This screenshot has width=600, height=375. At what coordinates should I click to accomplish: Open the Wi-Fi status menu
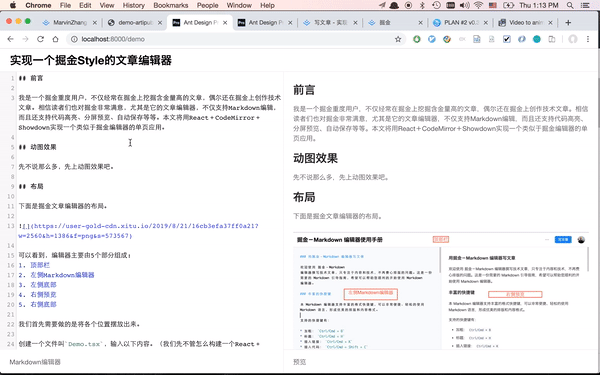(x=478, y=5)
